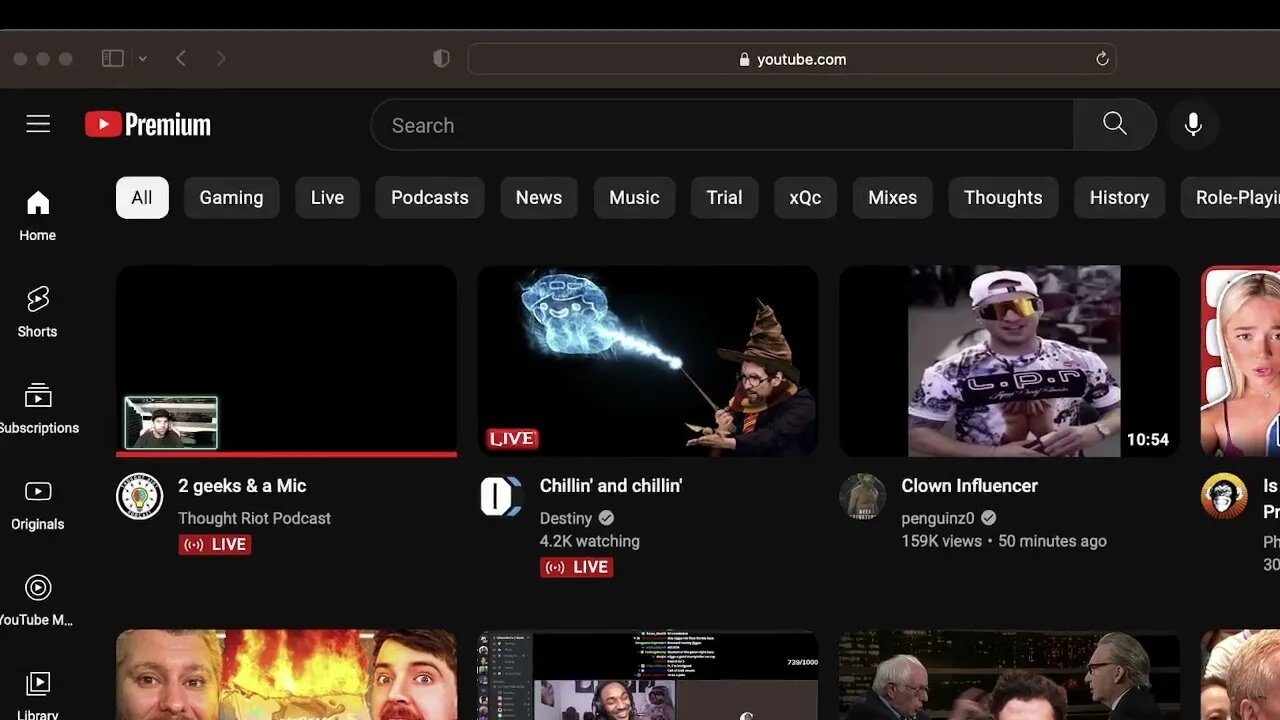Click the 159K views text

(x=942, y=541)
